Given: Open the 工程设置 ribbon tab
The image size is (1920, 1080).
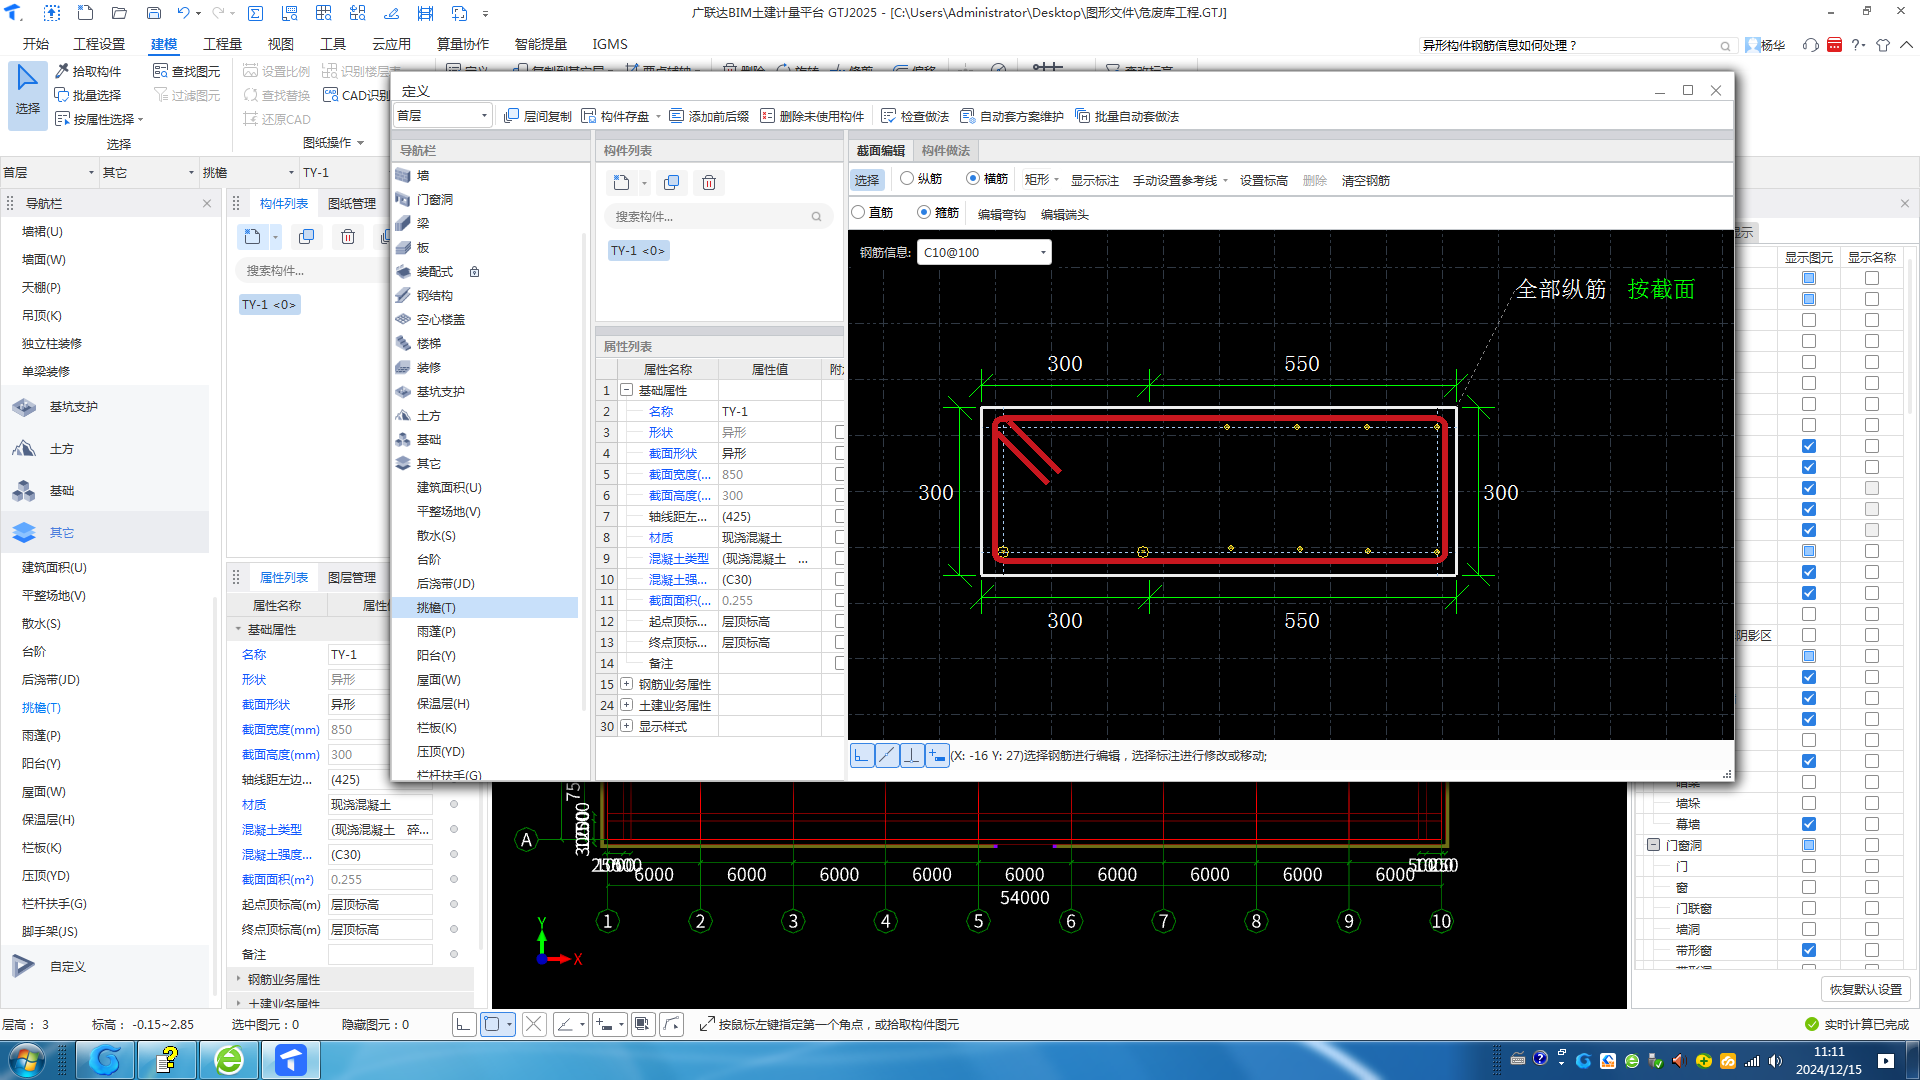Looking at the screenshot, I should pyautogui.click(x=99, y=44).
